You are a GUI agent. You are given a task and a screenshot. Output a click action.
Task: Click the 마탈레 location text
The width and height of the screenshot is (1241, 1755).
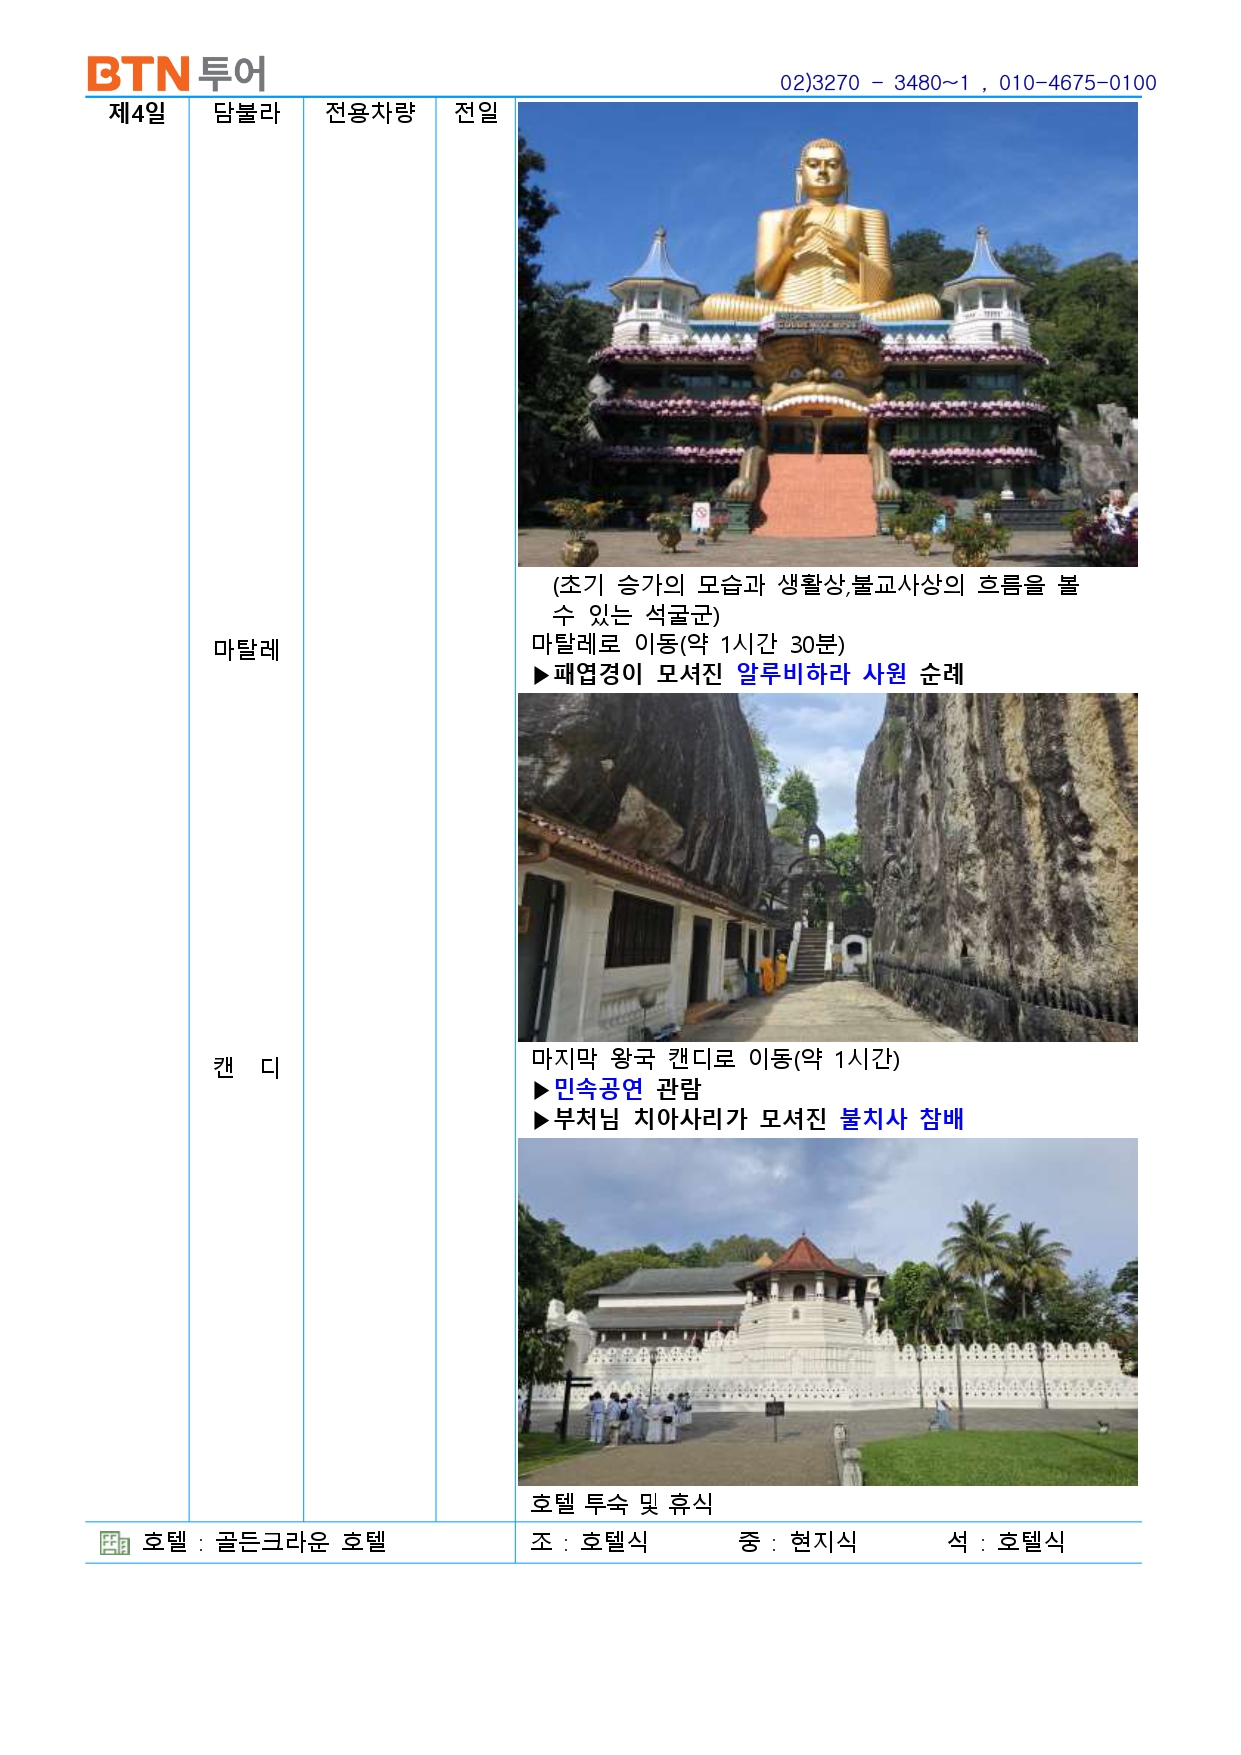tap(246, 650)
